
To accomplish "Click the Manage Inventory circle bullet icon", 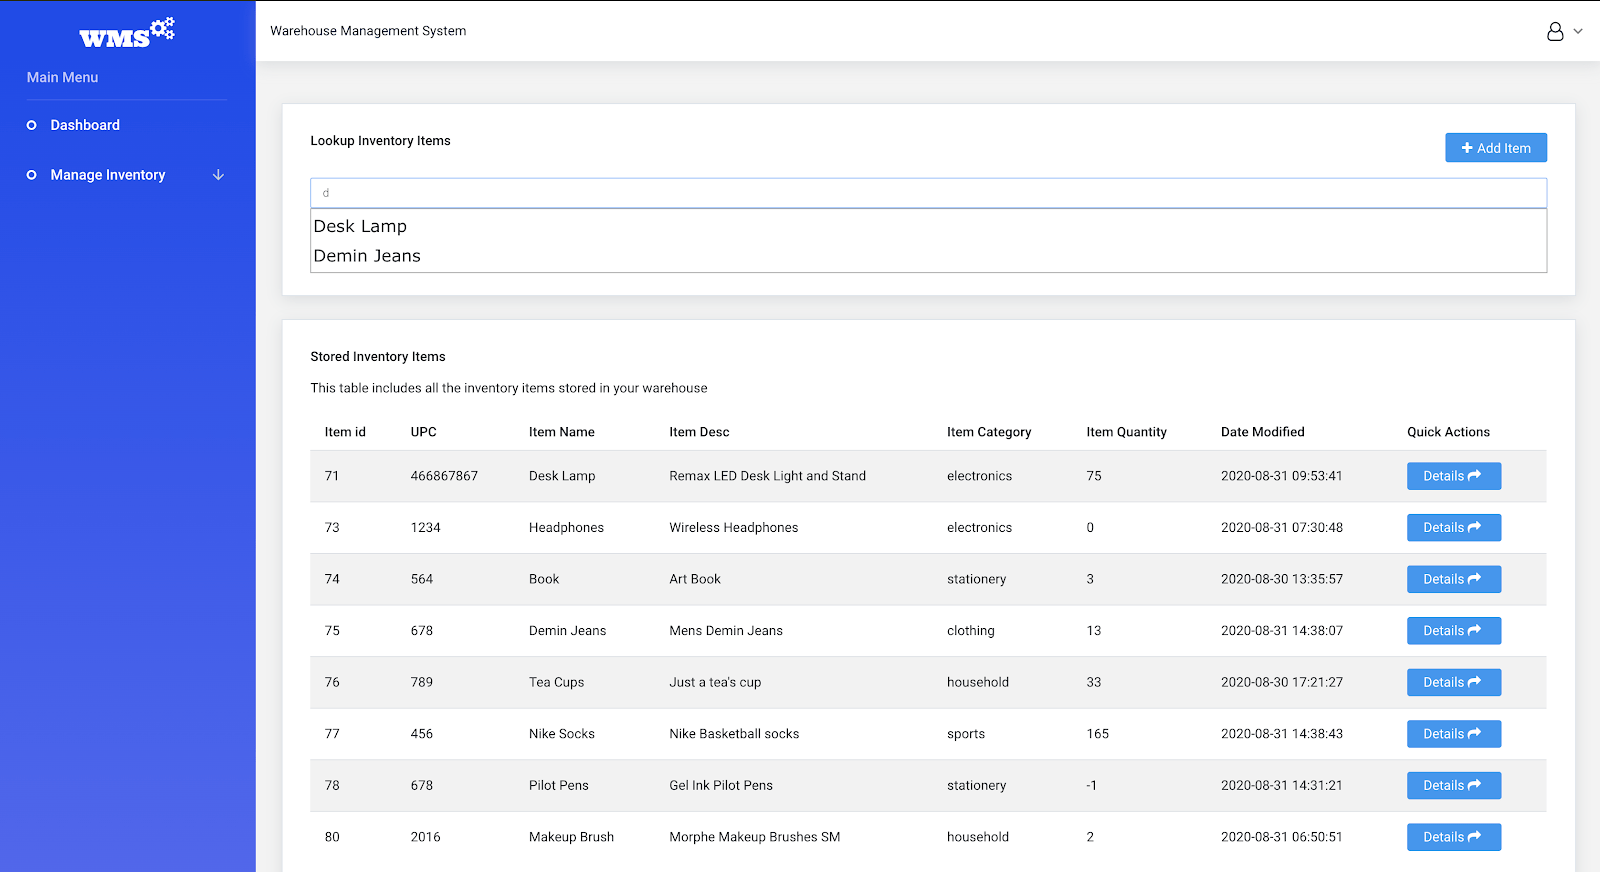I will tap(32, 175).
